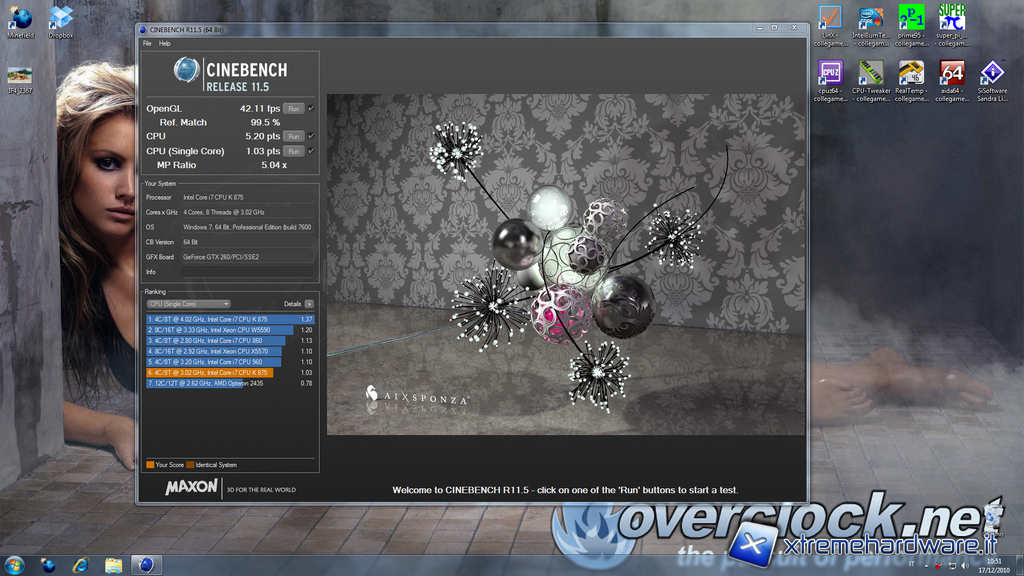The height and width of the screenshot is (576, 1024).
Task: Run the CPU (Single Core) benchmark
Action: point(293,151)
